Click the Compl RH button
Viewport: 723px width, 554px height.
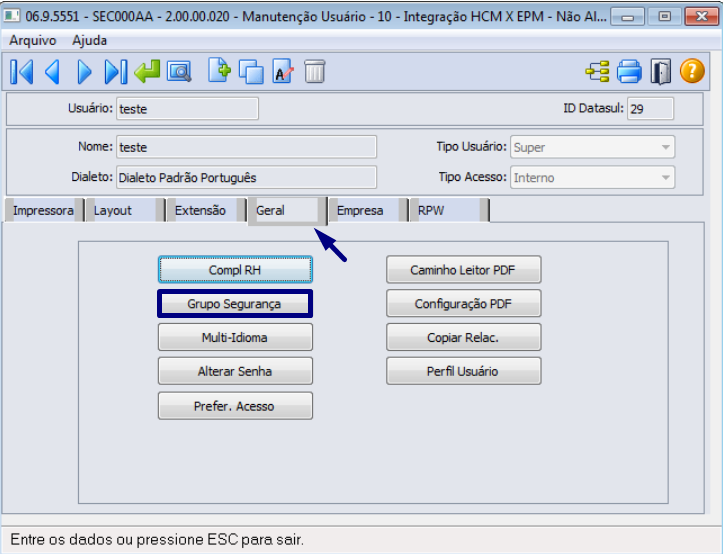(235, 270)
